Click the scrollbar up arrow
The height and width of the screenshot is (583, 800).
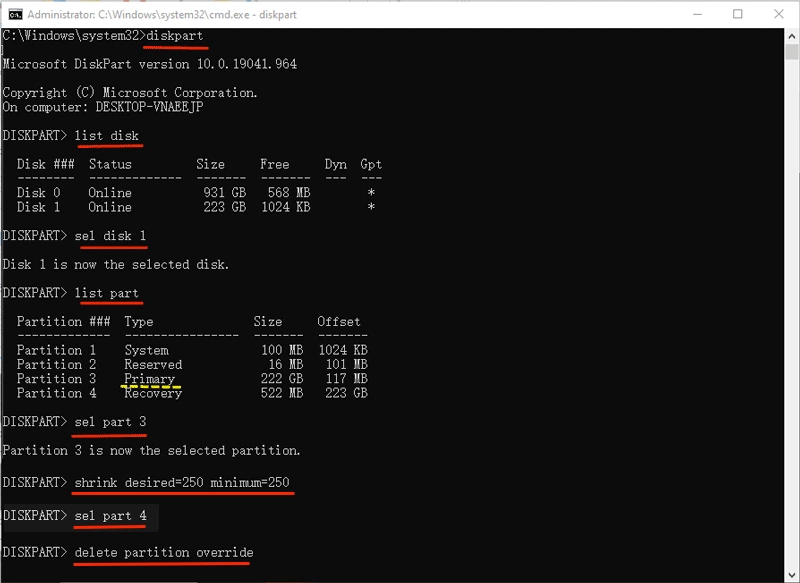click(x=790, y=36)
